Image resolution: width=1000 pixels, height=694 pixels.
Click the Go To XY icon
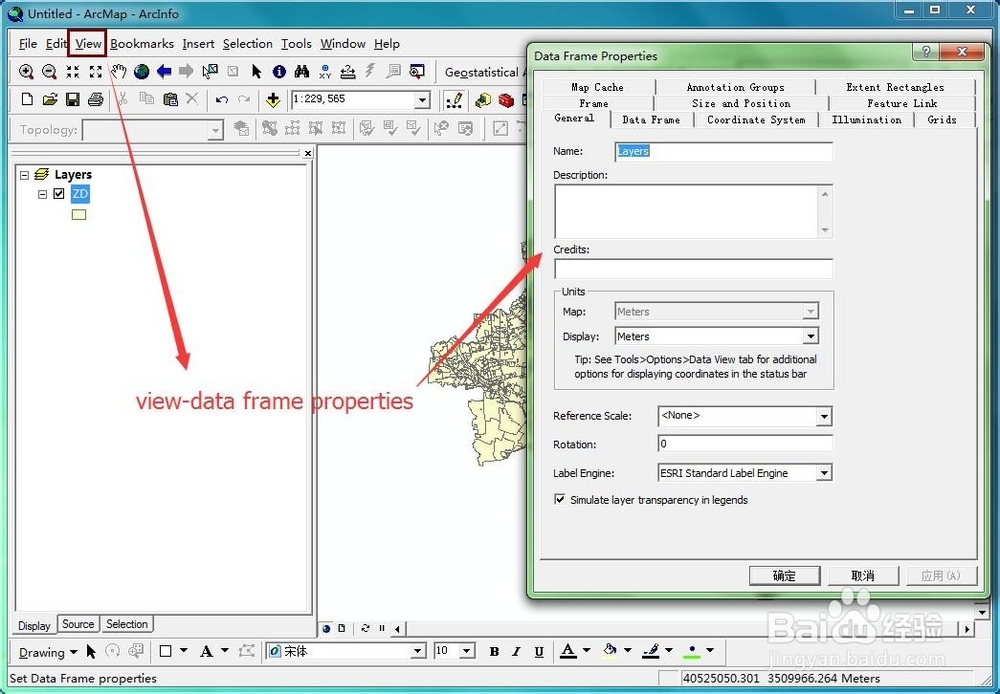pos(325,71)
